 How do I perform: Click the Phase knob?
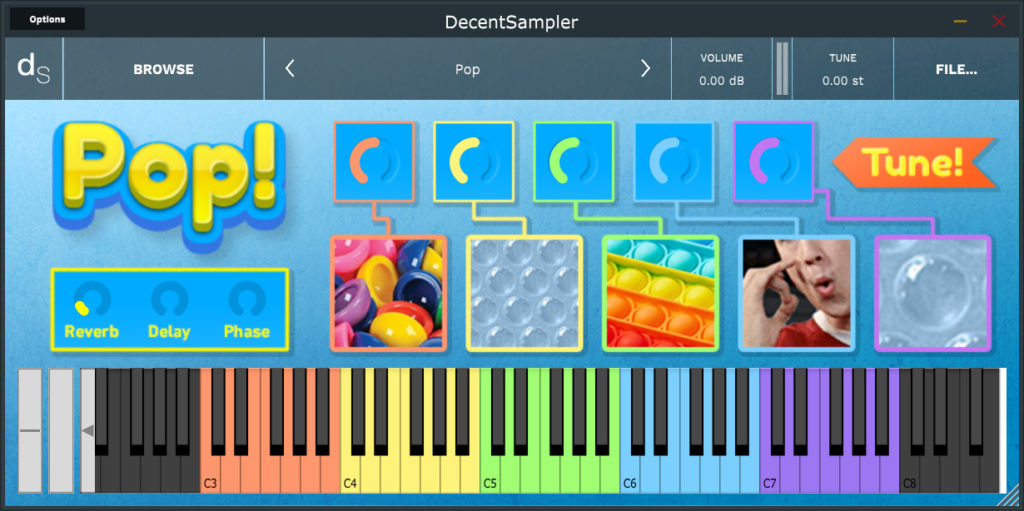247,299
